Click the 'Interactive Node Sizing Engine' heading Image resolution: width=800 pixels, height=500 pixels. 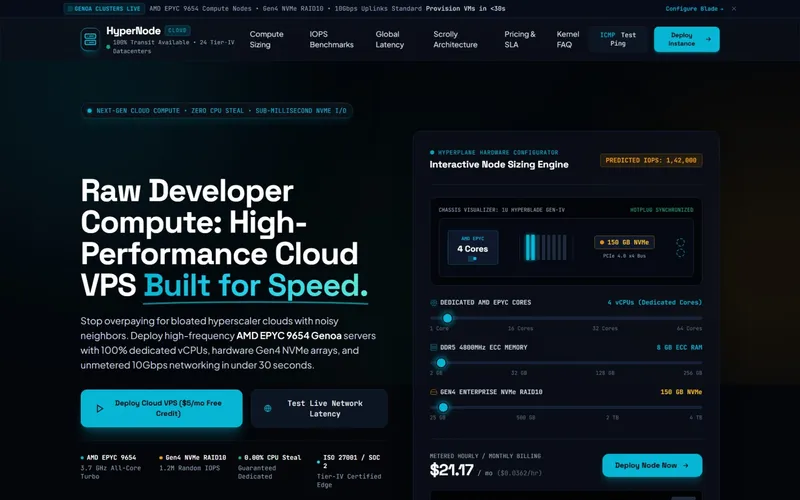(x=498, y=164)
